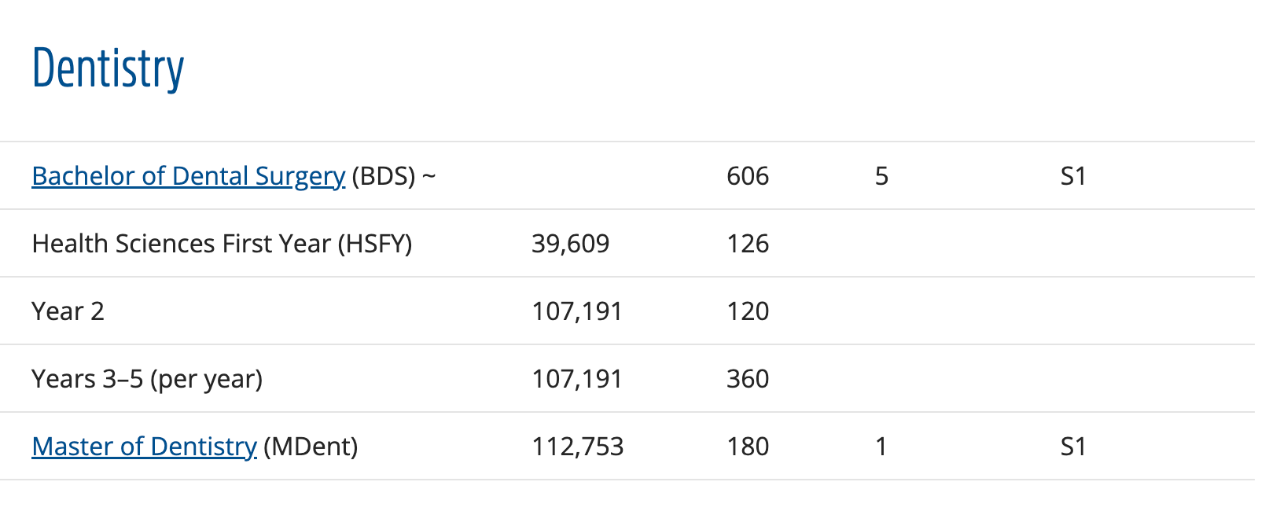Select the 107,191 fee in the Year 2 row
This screenshot has width=1280, height=511.
click(577, 311)
